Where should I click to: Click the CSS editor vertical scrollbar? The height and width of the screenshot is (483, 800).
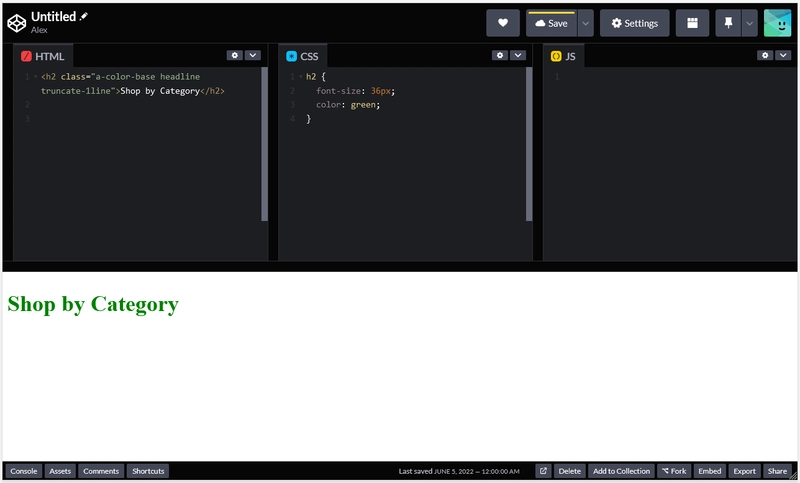pos(529,144)
